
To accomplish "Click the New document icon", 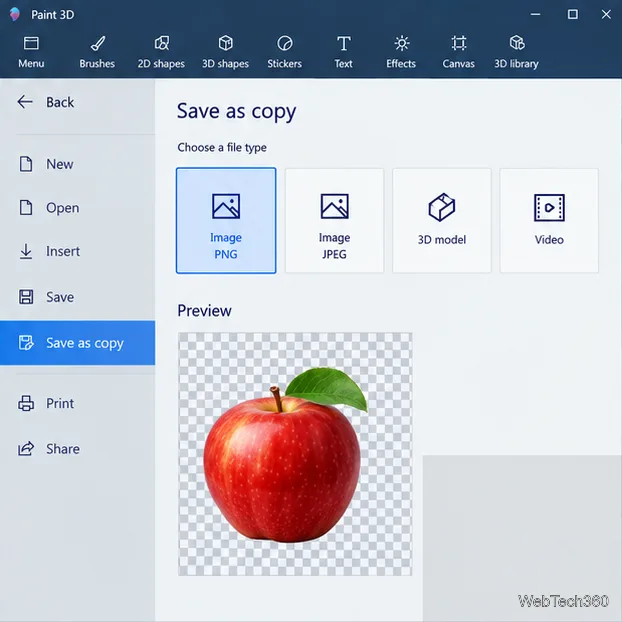I will [26, 164].
